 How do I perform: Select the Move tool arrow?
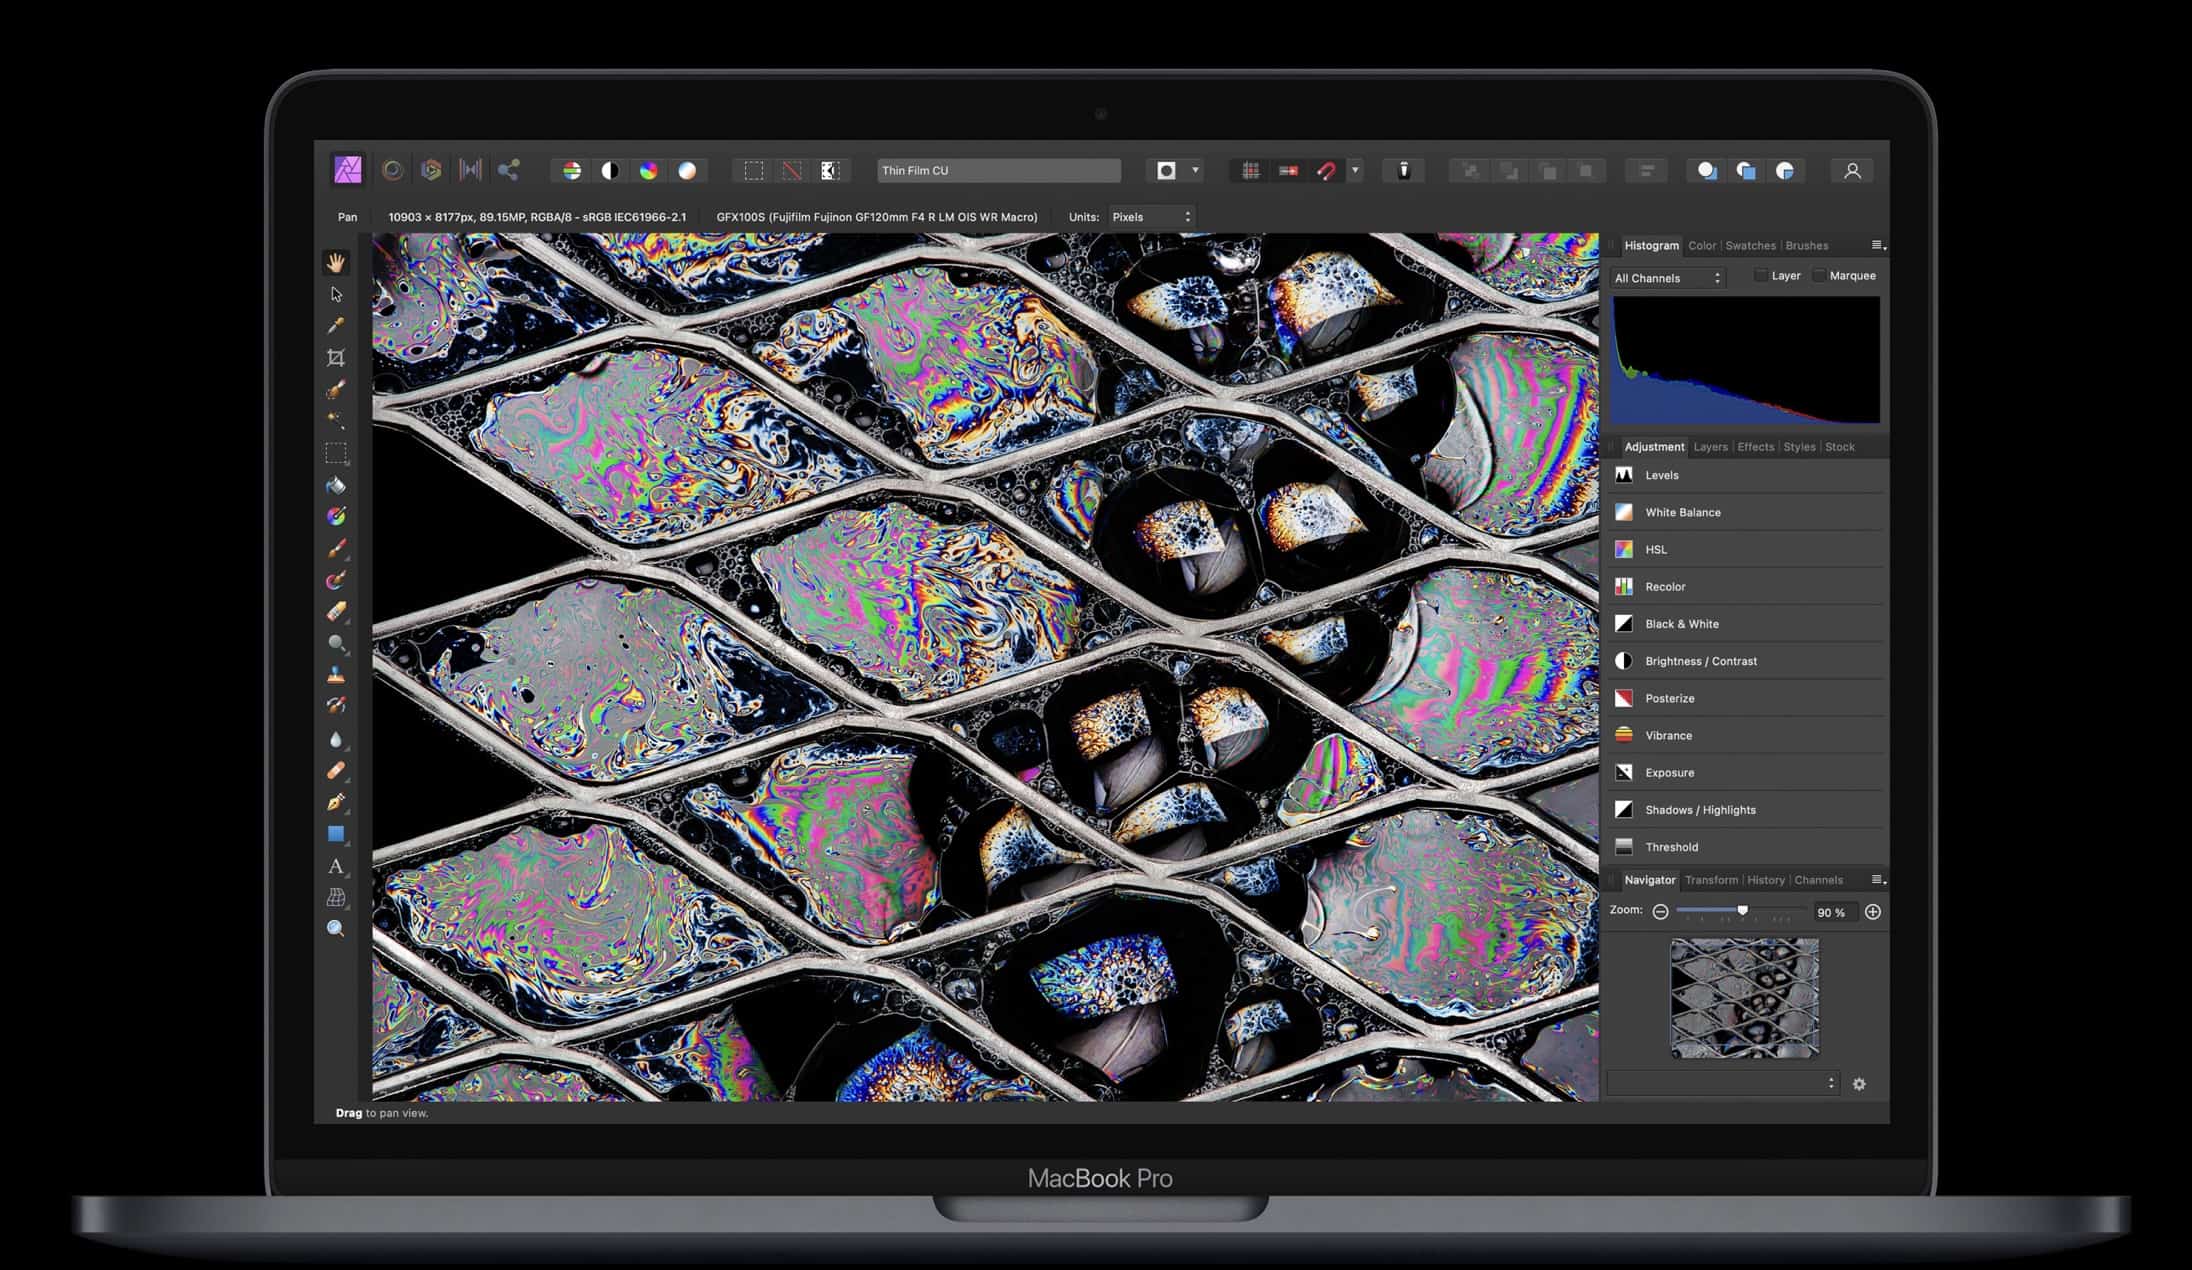click(336, 294)
